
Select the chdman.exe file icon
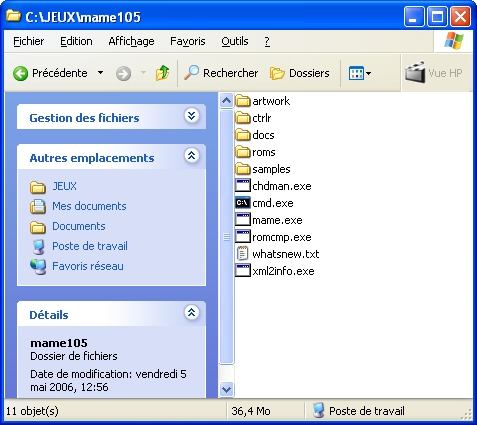point(243,186)
